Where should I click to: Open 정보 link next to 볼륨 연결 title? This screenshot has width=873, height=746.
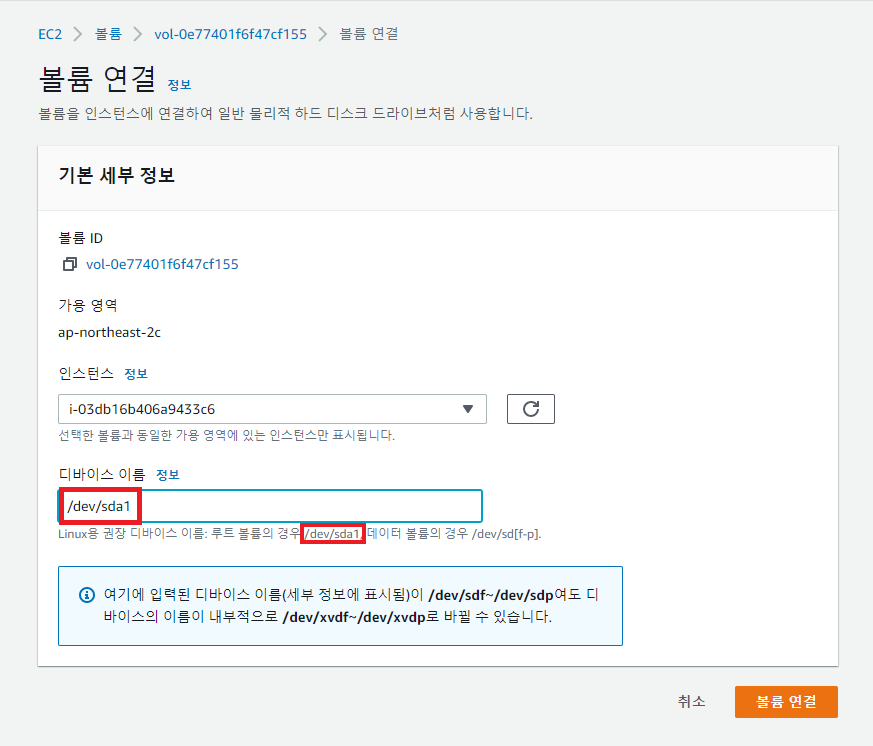[179, 85]
